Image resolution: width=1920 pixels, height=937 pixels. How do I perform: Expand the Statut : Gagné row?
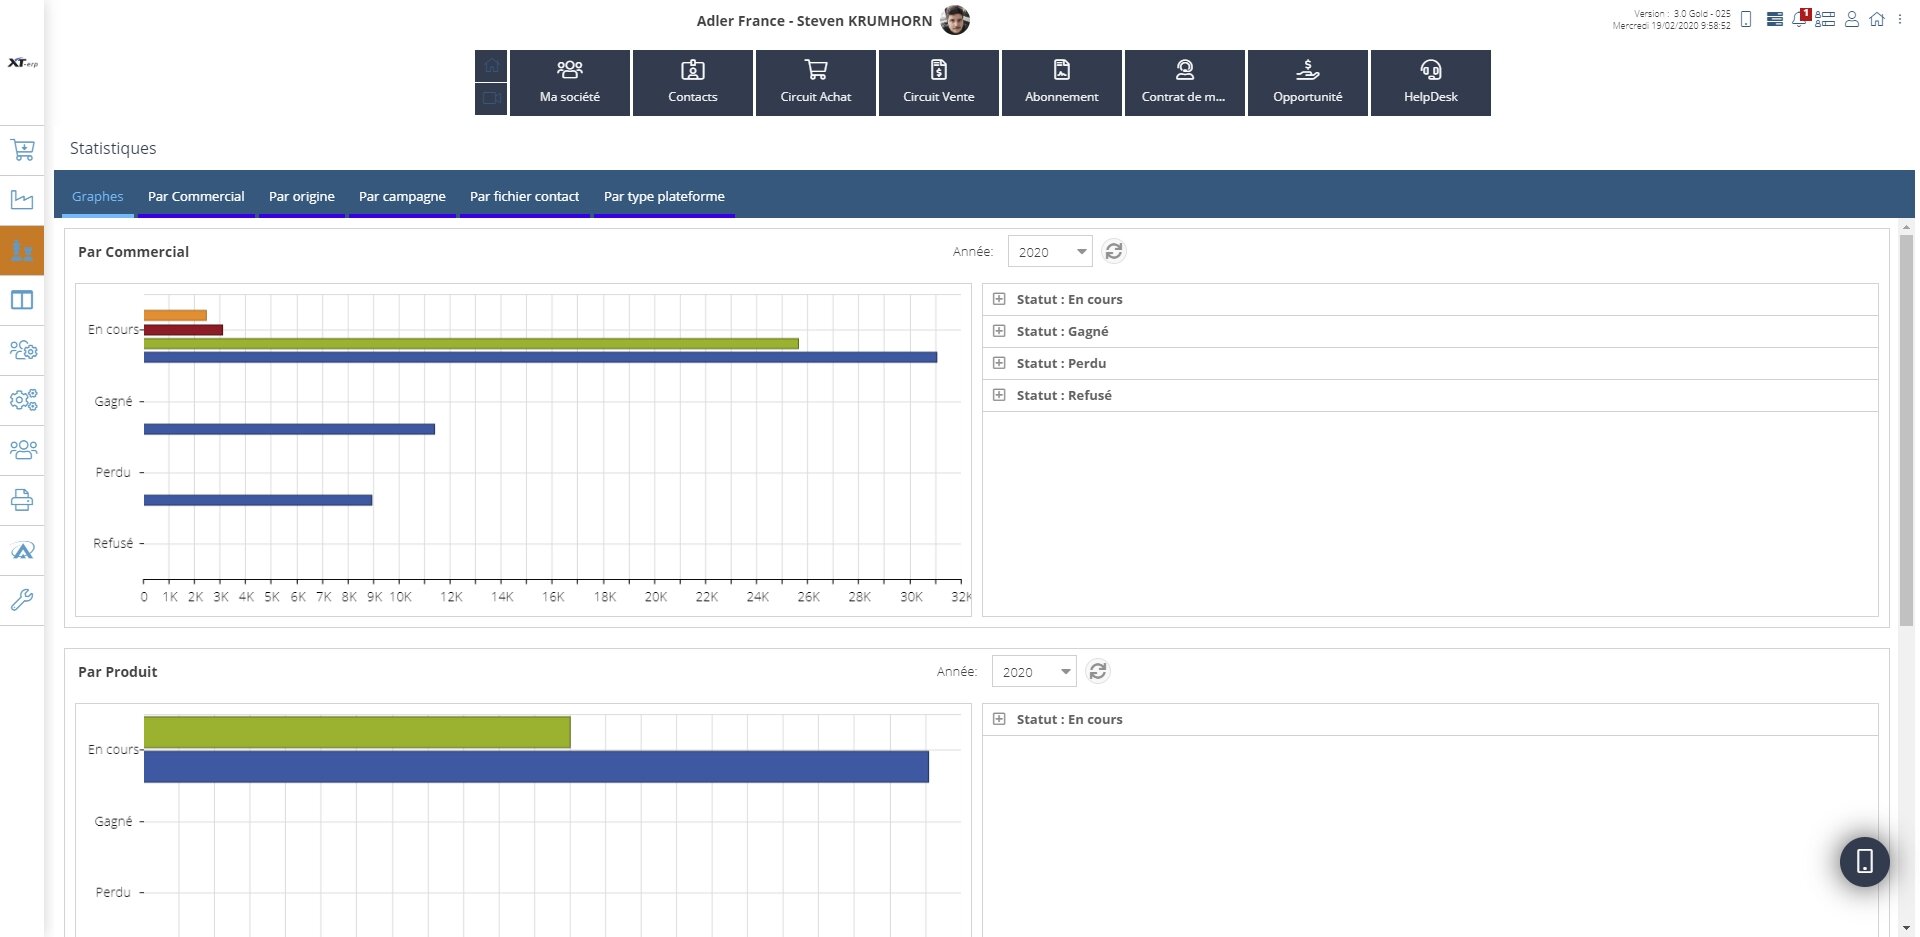[999, 331]
